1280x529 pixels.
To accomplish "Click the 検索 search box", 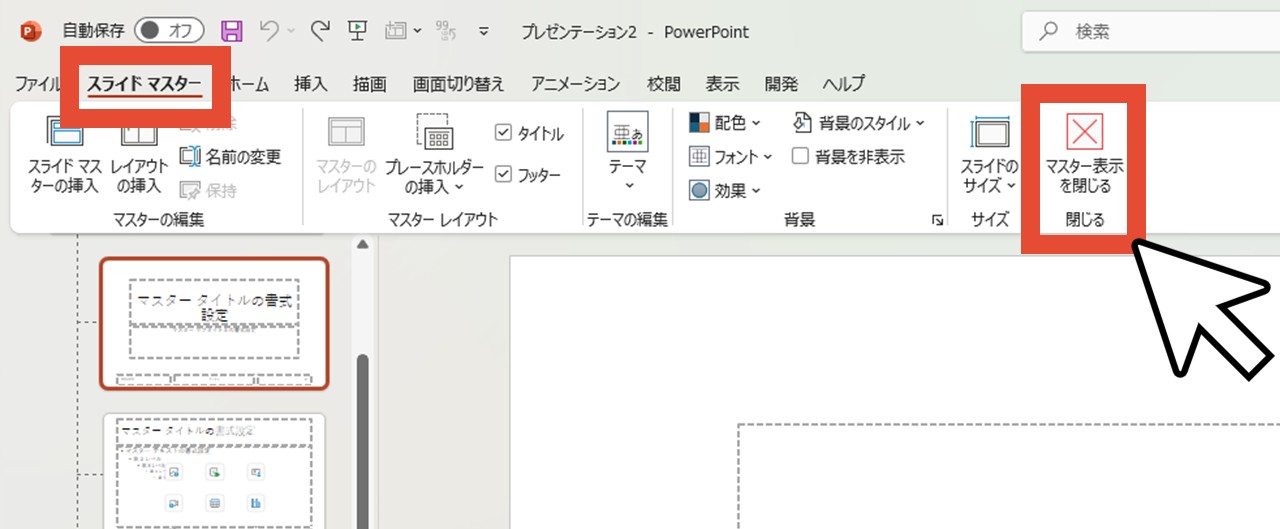I will [x=1151, y=32].
